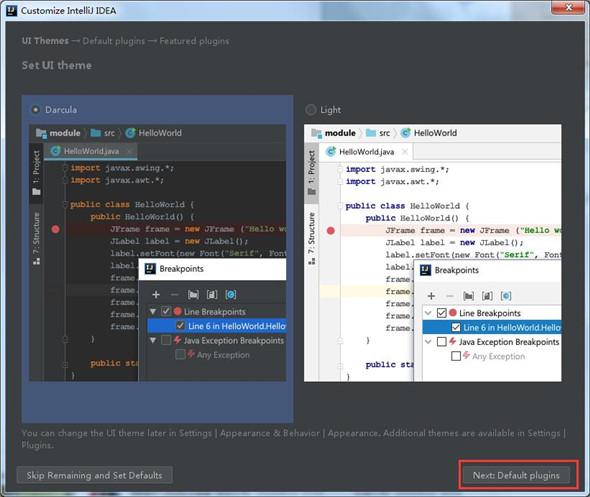This screenshot has width=590, height=497.
Task: Click the src folder icon in Darcula breadcrumb
Action: coord(96,133)
